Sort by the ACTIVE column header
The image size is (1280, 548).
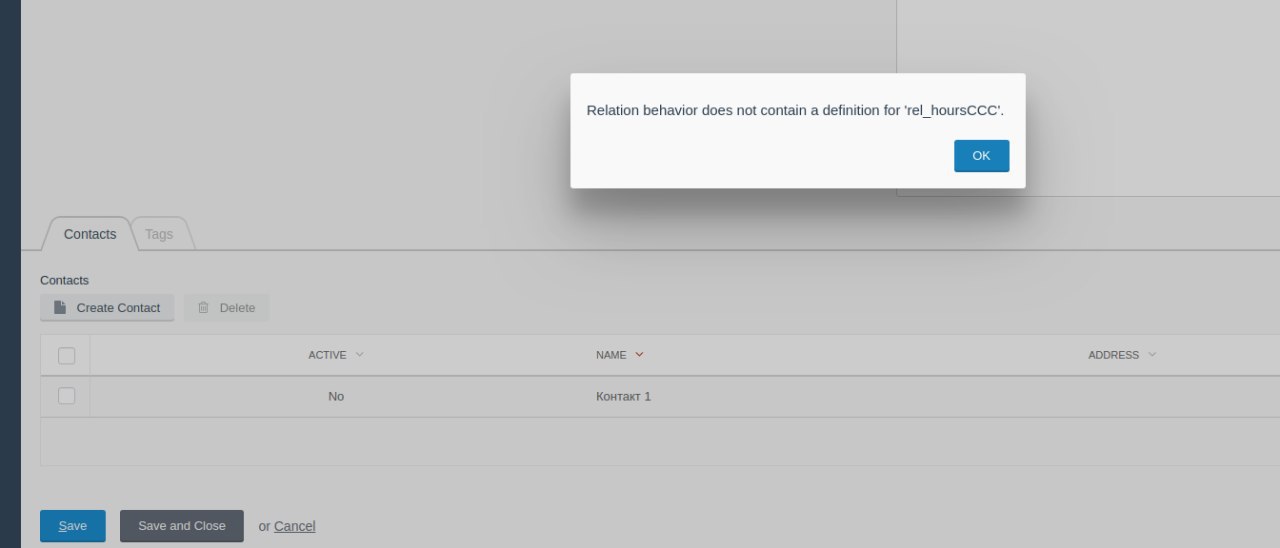tap(336, 355)
